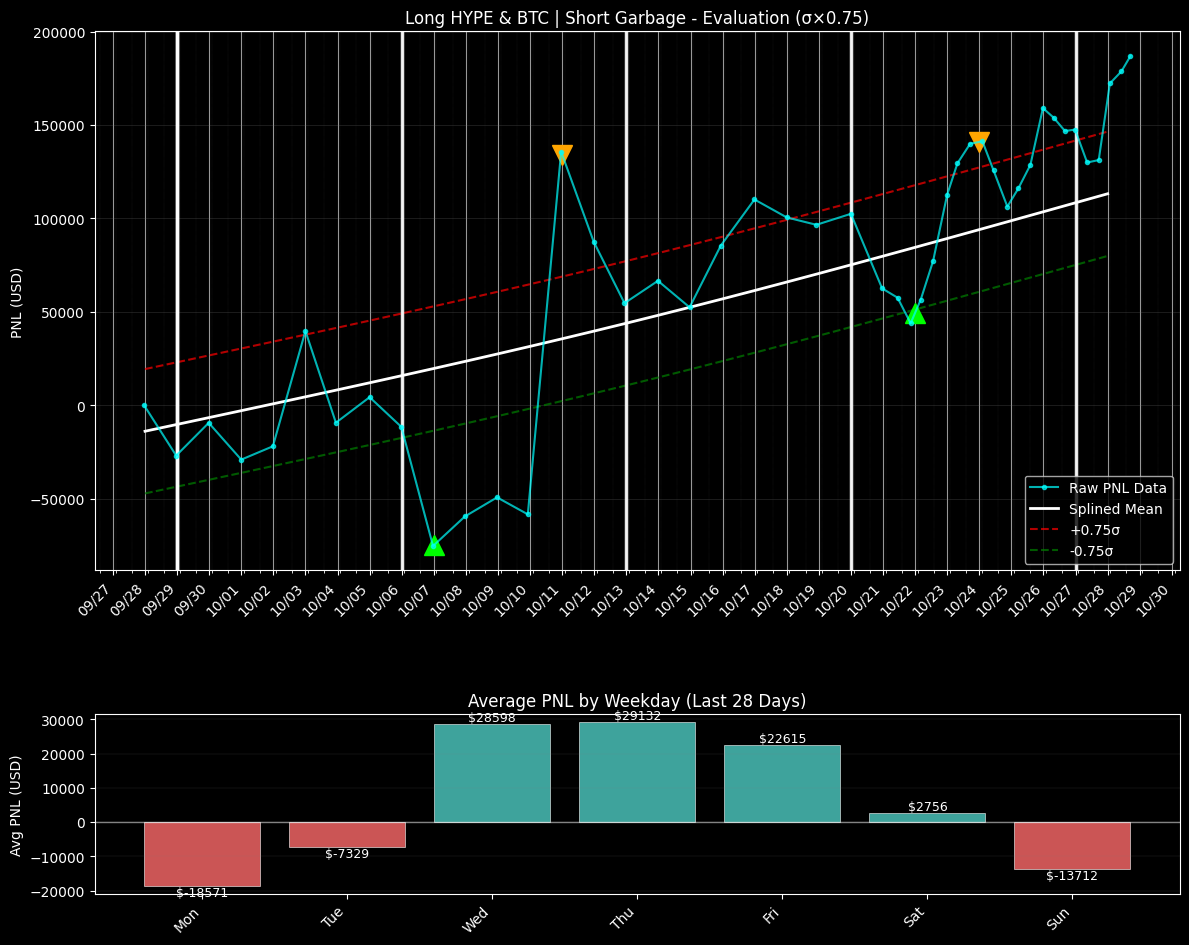Select the Thursday teal bar

coord(637,772)
